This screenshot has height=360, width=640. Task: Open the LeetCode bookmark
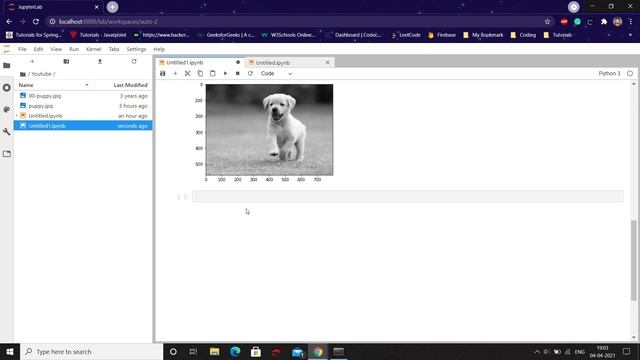pyautogui.click(x=406, y=35)
